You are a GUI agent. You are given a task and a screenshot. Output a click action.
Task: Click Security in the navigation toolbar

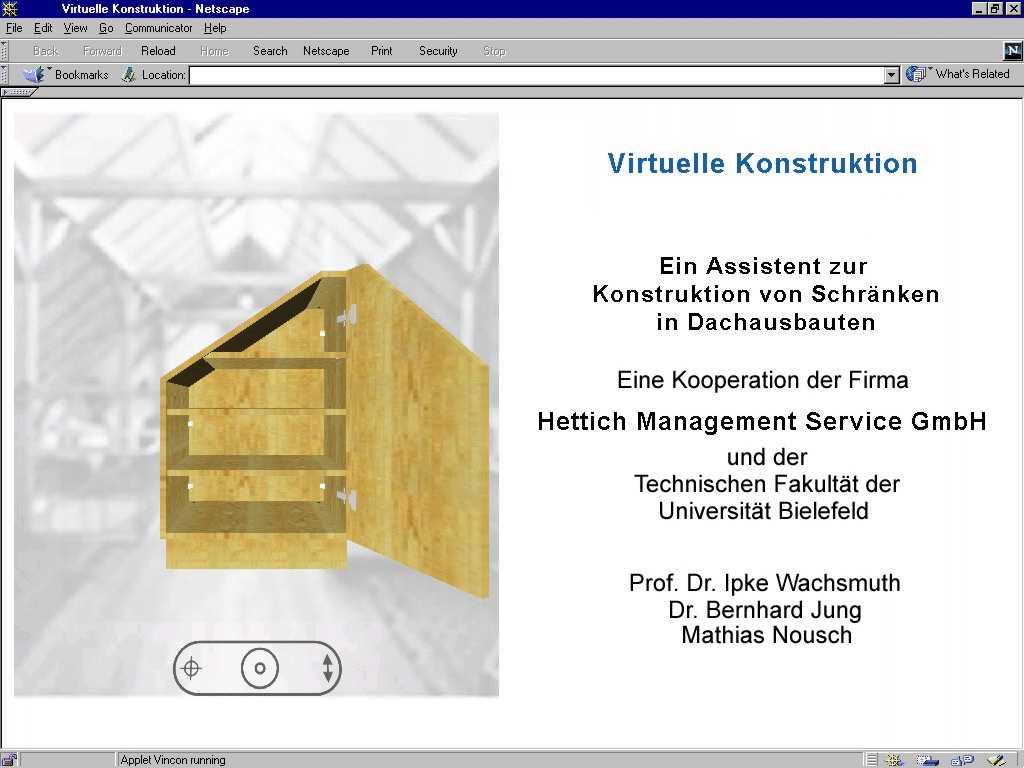point(438,51)
